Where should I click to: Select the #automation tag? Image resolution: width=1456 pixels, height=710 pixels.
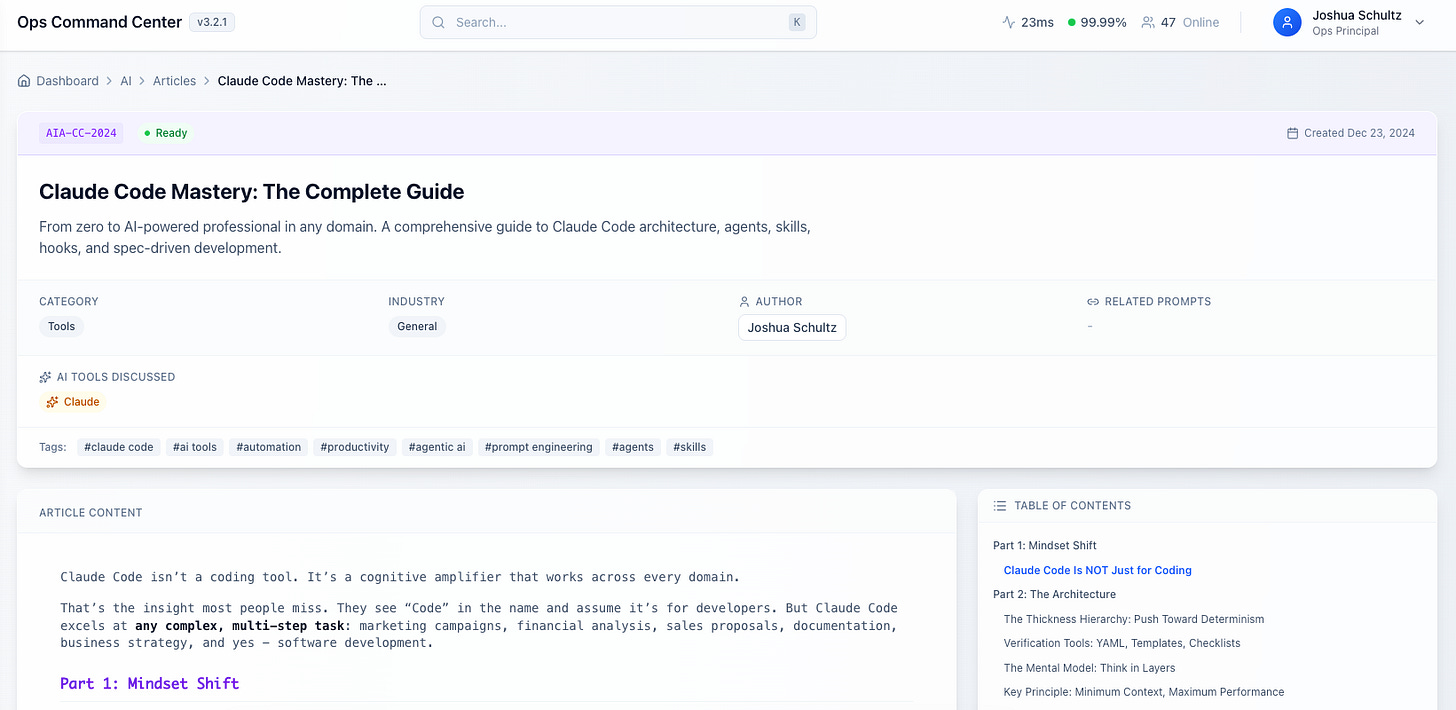tap(269, 447)
